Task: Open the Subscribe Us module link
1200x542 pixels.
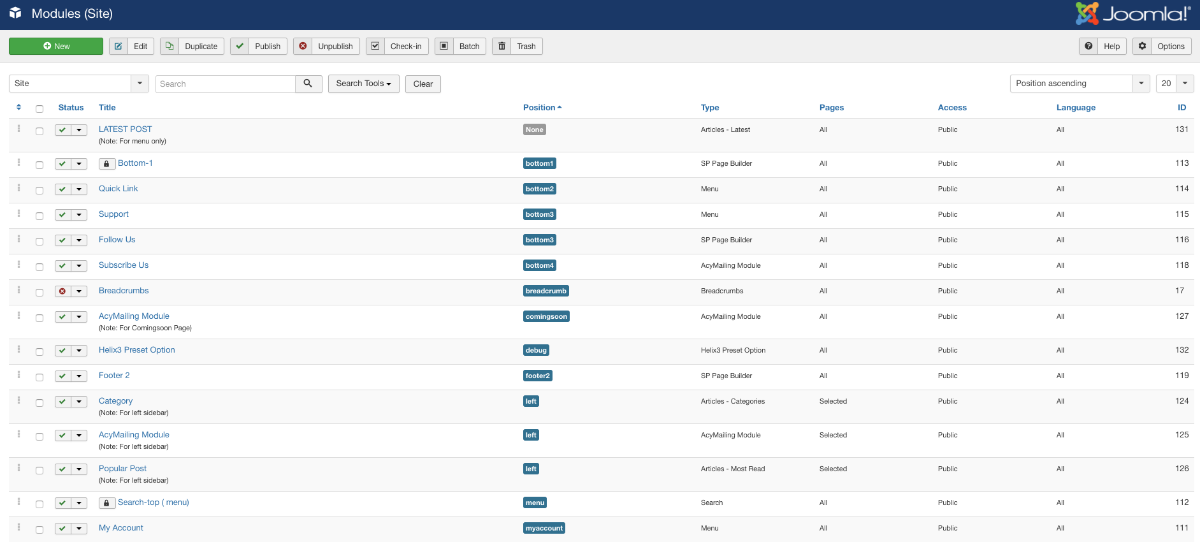Action: click(124, 265)
